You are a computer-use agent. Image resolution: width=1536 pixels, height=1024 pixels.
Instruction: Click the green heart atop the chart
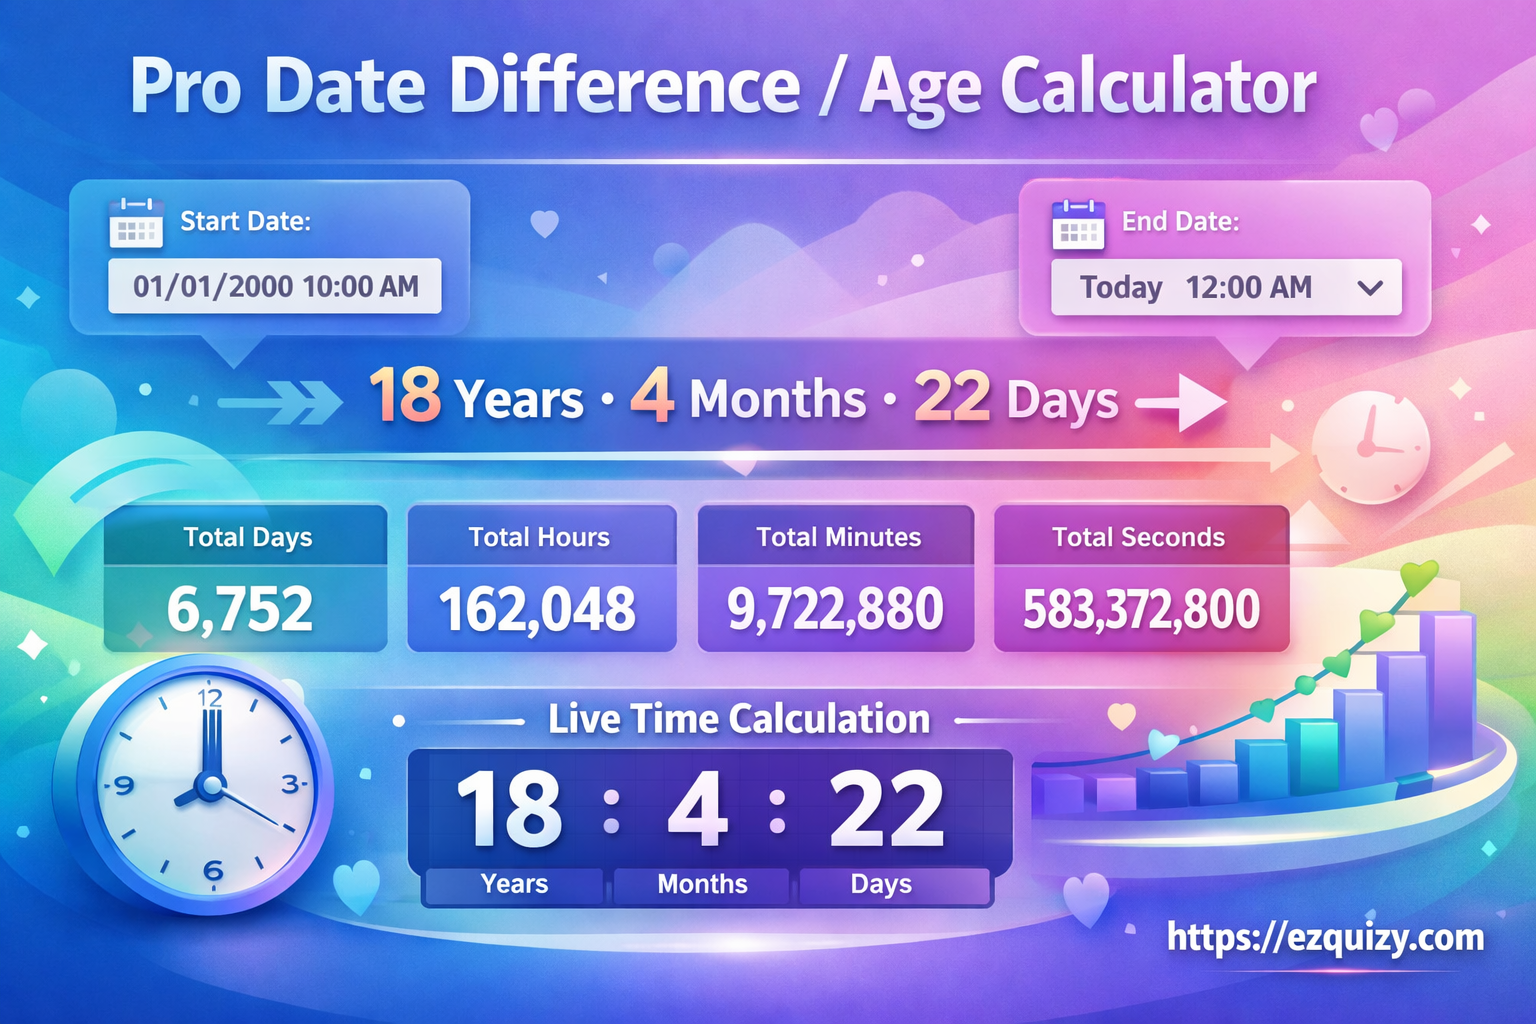tap(1418, 577)
